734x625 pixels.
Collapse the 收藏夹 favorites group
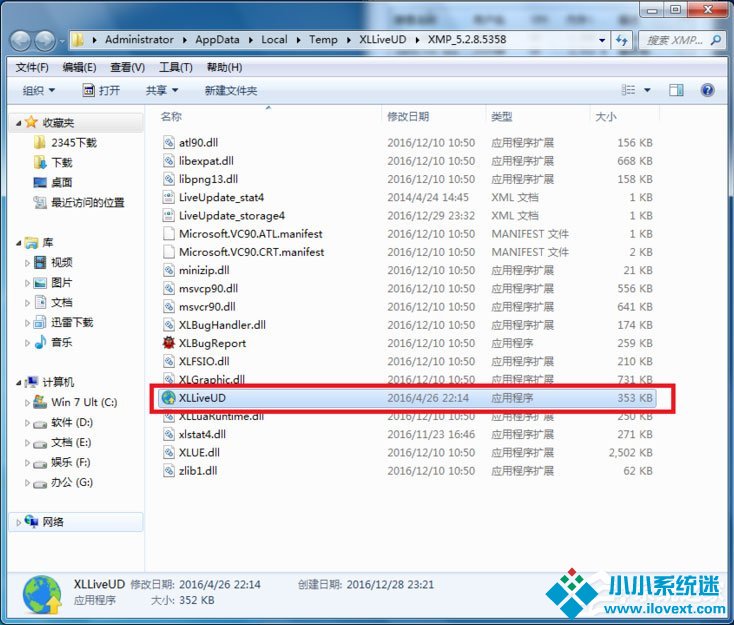pos(18,123)
